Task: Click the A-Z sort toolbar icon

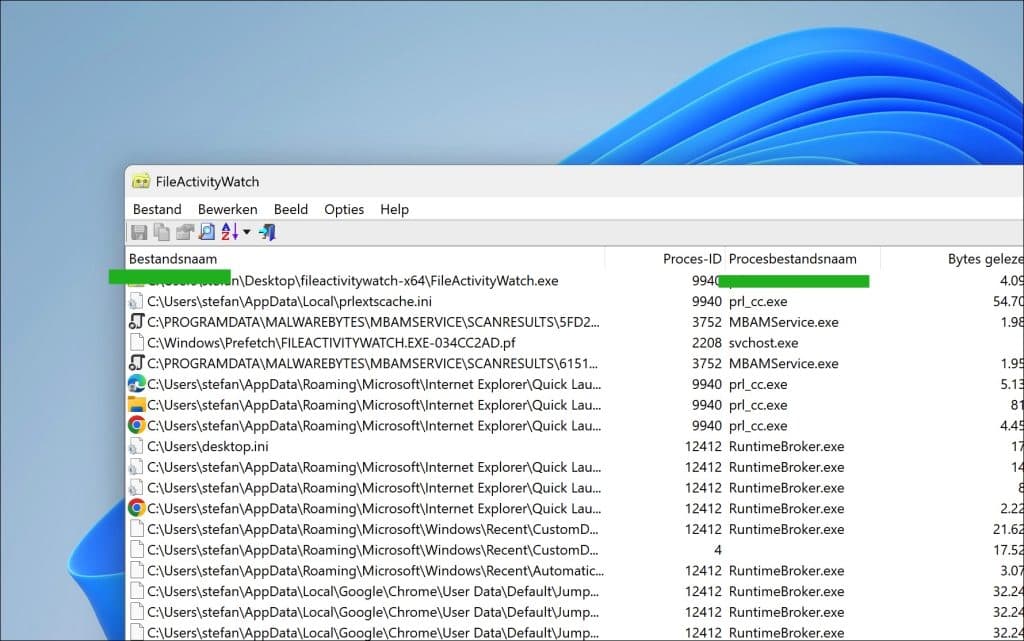Action: pos(230,232)
